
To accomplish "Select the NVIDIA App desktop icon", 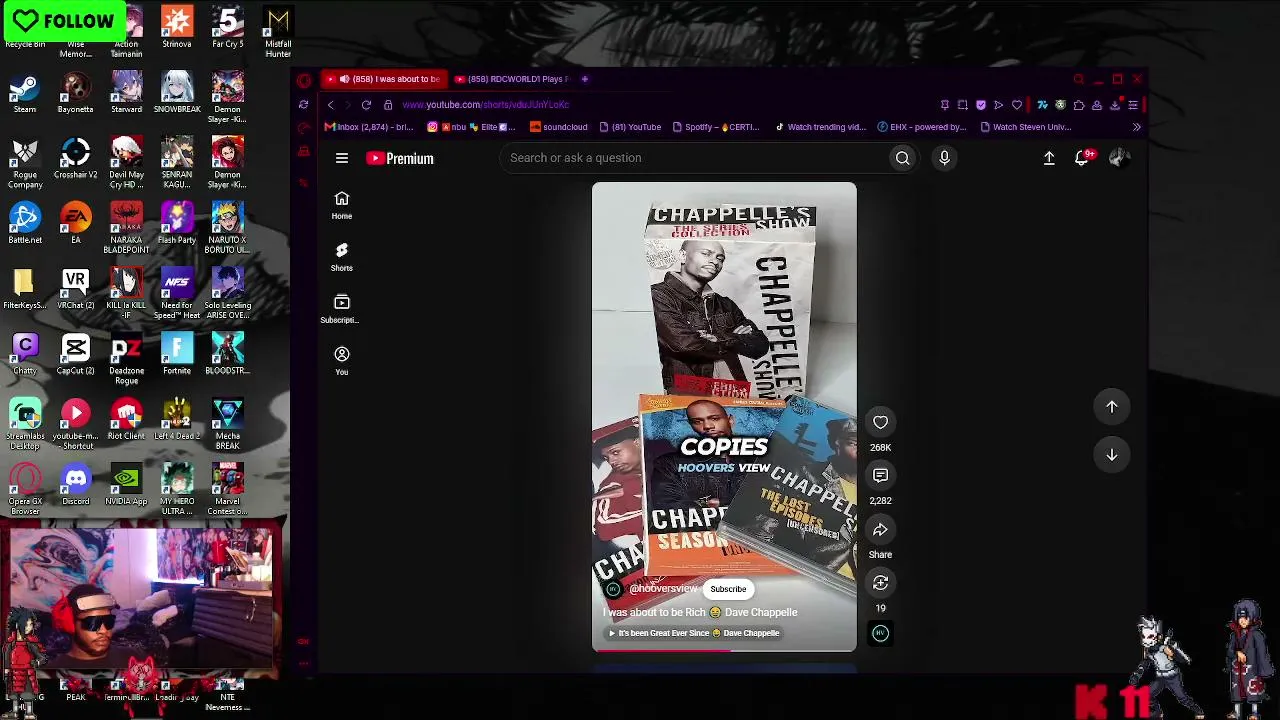I will pos(126,486).
